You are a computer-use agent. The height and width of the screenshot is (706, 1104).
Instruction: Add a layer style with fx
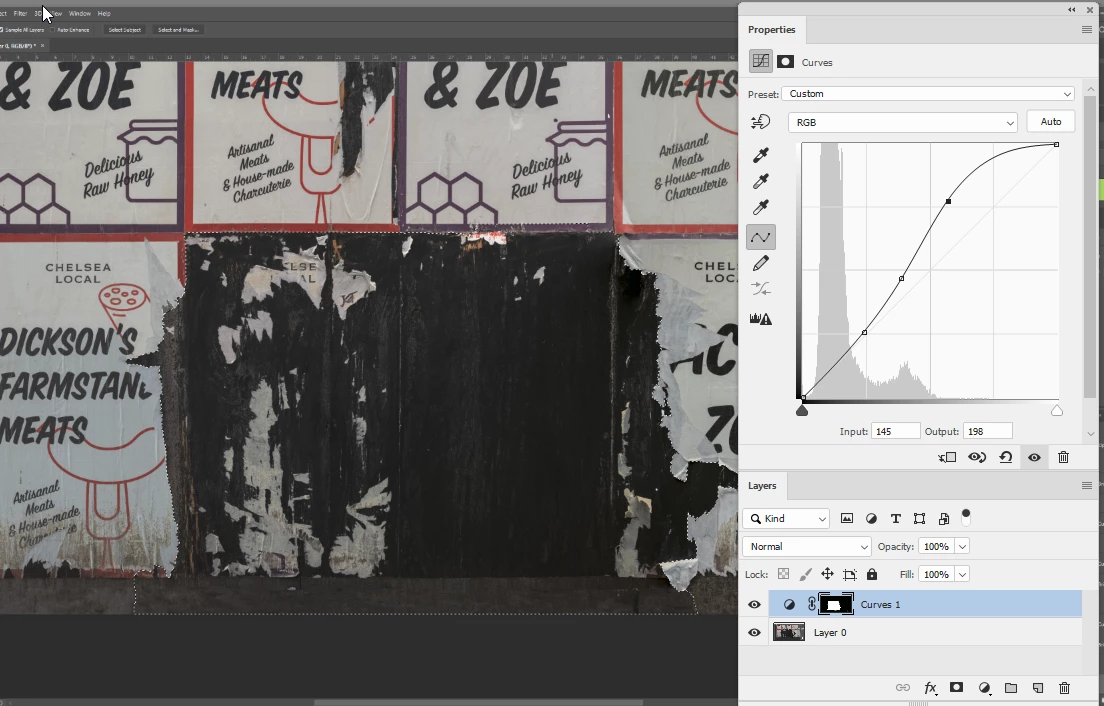coord(930,688)
